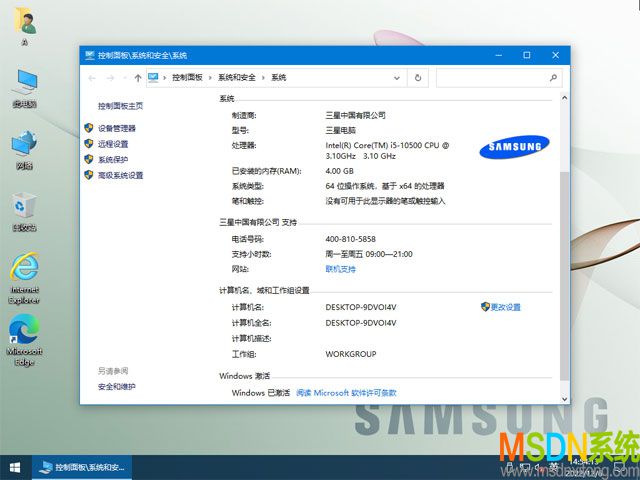The width and height of the screenshot is (640, 480).
Task: Launch Internet Explorer from the desktop
Action: [x=24, y=278]
